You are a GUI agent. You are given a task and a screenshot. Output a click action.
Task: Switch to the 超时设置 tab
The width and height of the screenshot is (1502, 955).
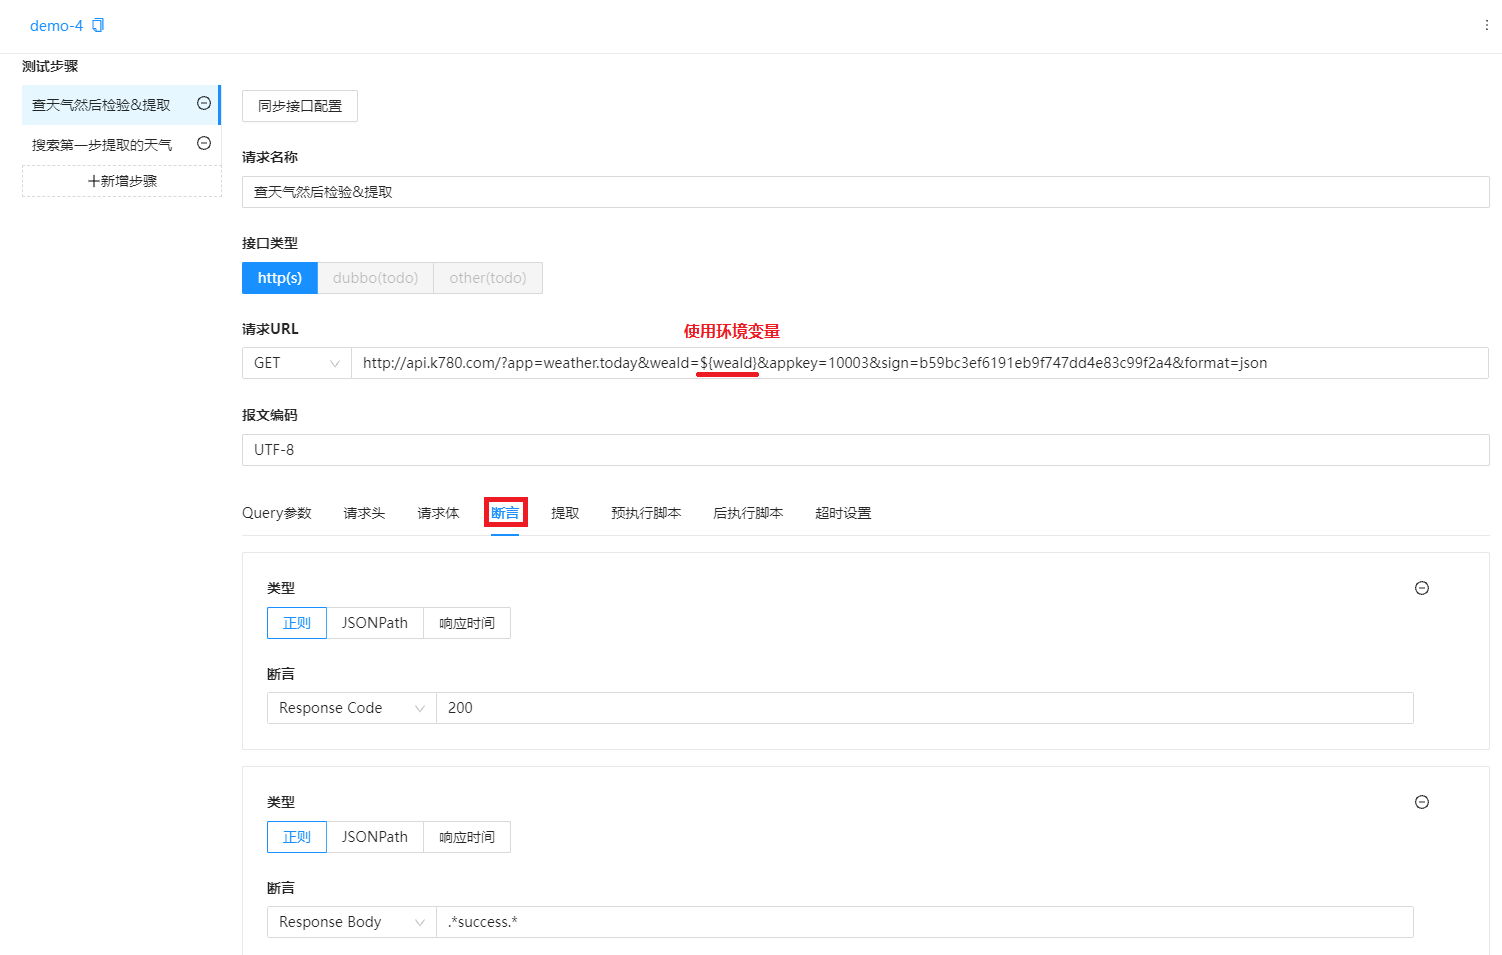click(x=842, y=513)
